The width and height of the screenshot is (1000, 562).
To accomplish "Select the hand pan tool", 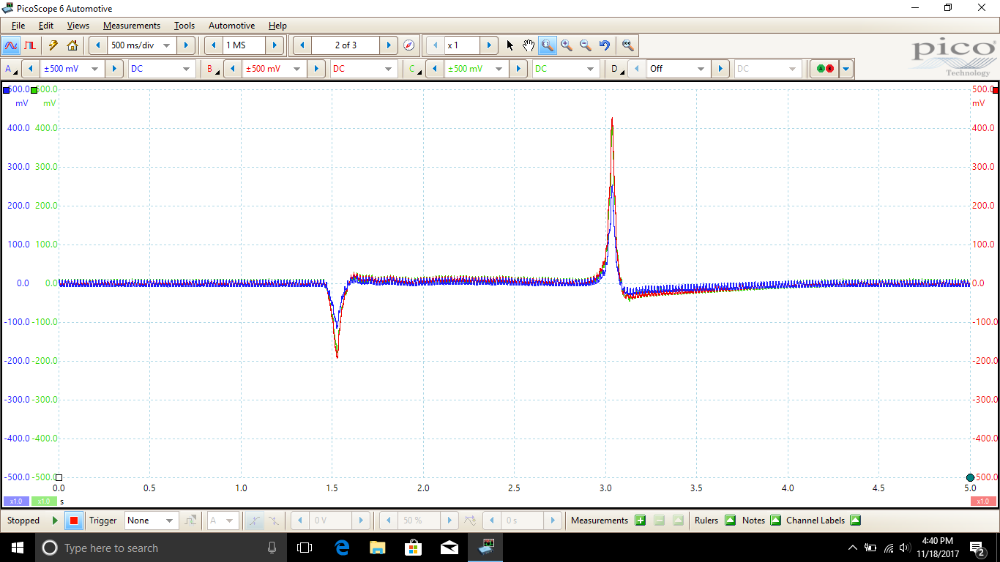I will click(x=527, y=45).
